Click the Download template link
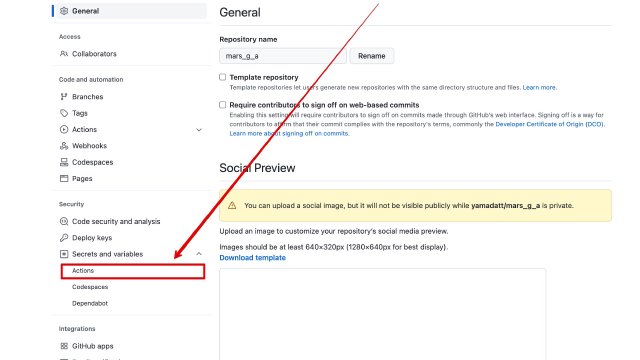Viewport: 640px width, 360px height. coord(252,258)
